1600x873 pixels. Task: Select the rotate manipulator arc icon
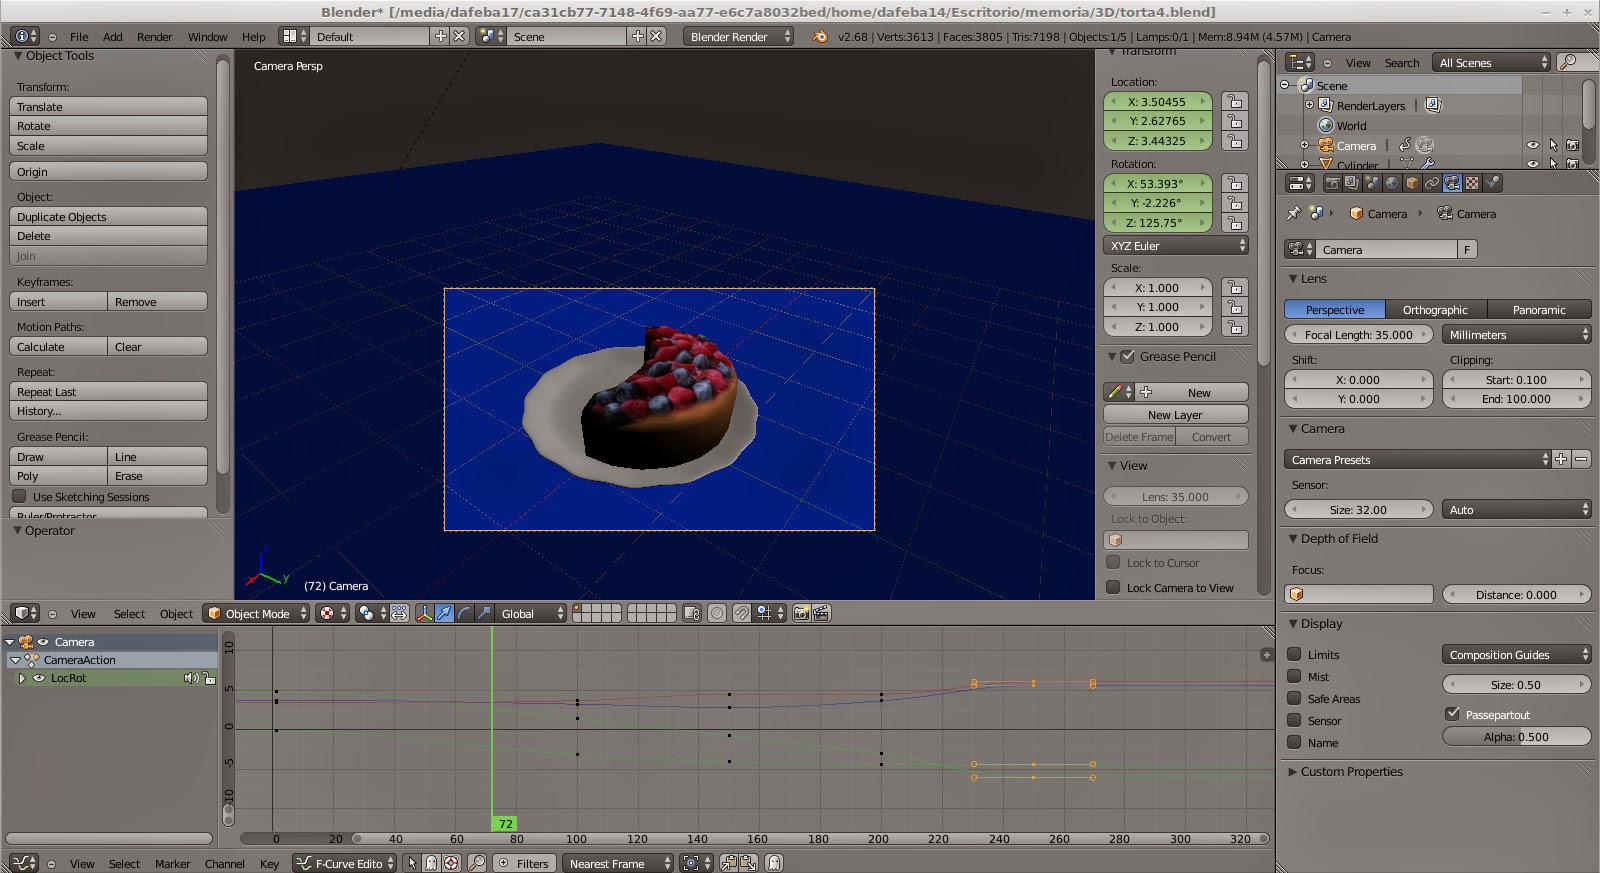(x=464, y=614)
